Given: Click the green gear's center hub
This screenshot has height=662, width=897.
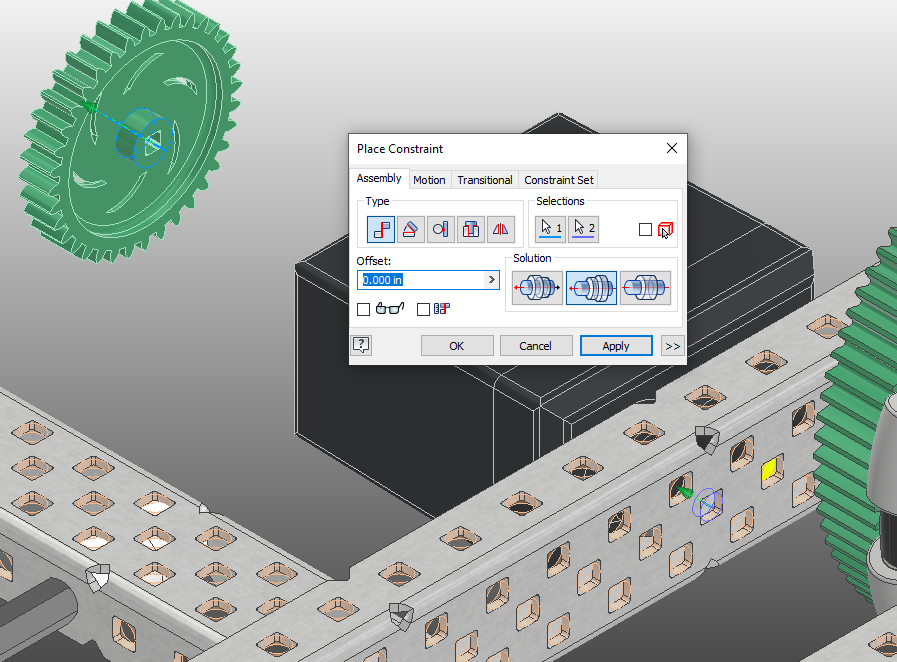Looking at the screenshot, I should [x=145, y=138].
